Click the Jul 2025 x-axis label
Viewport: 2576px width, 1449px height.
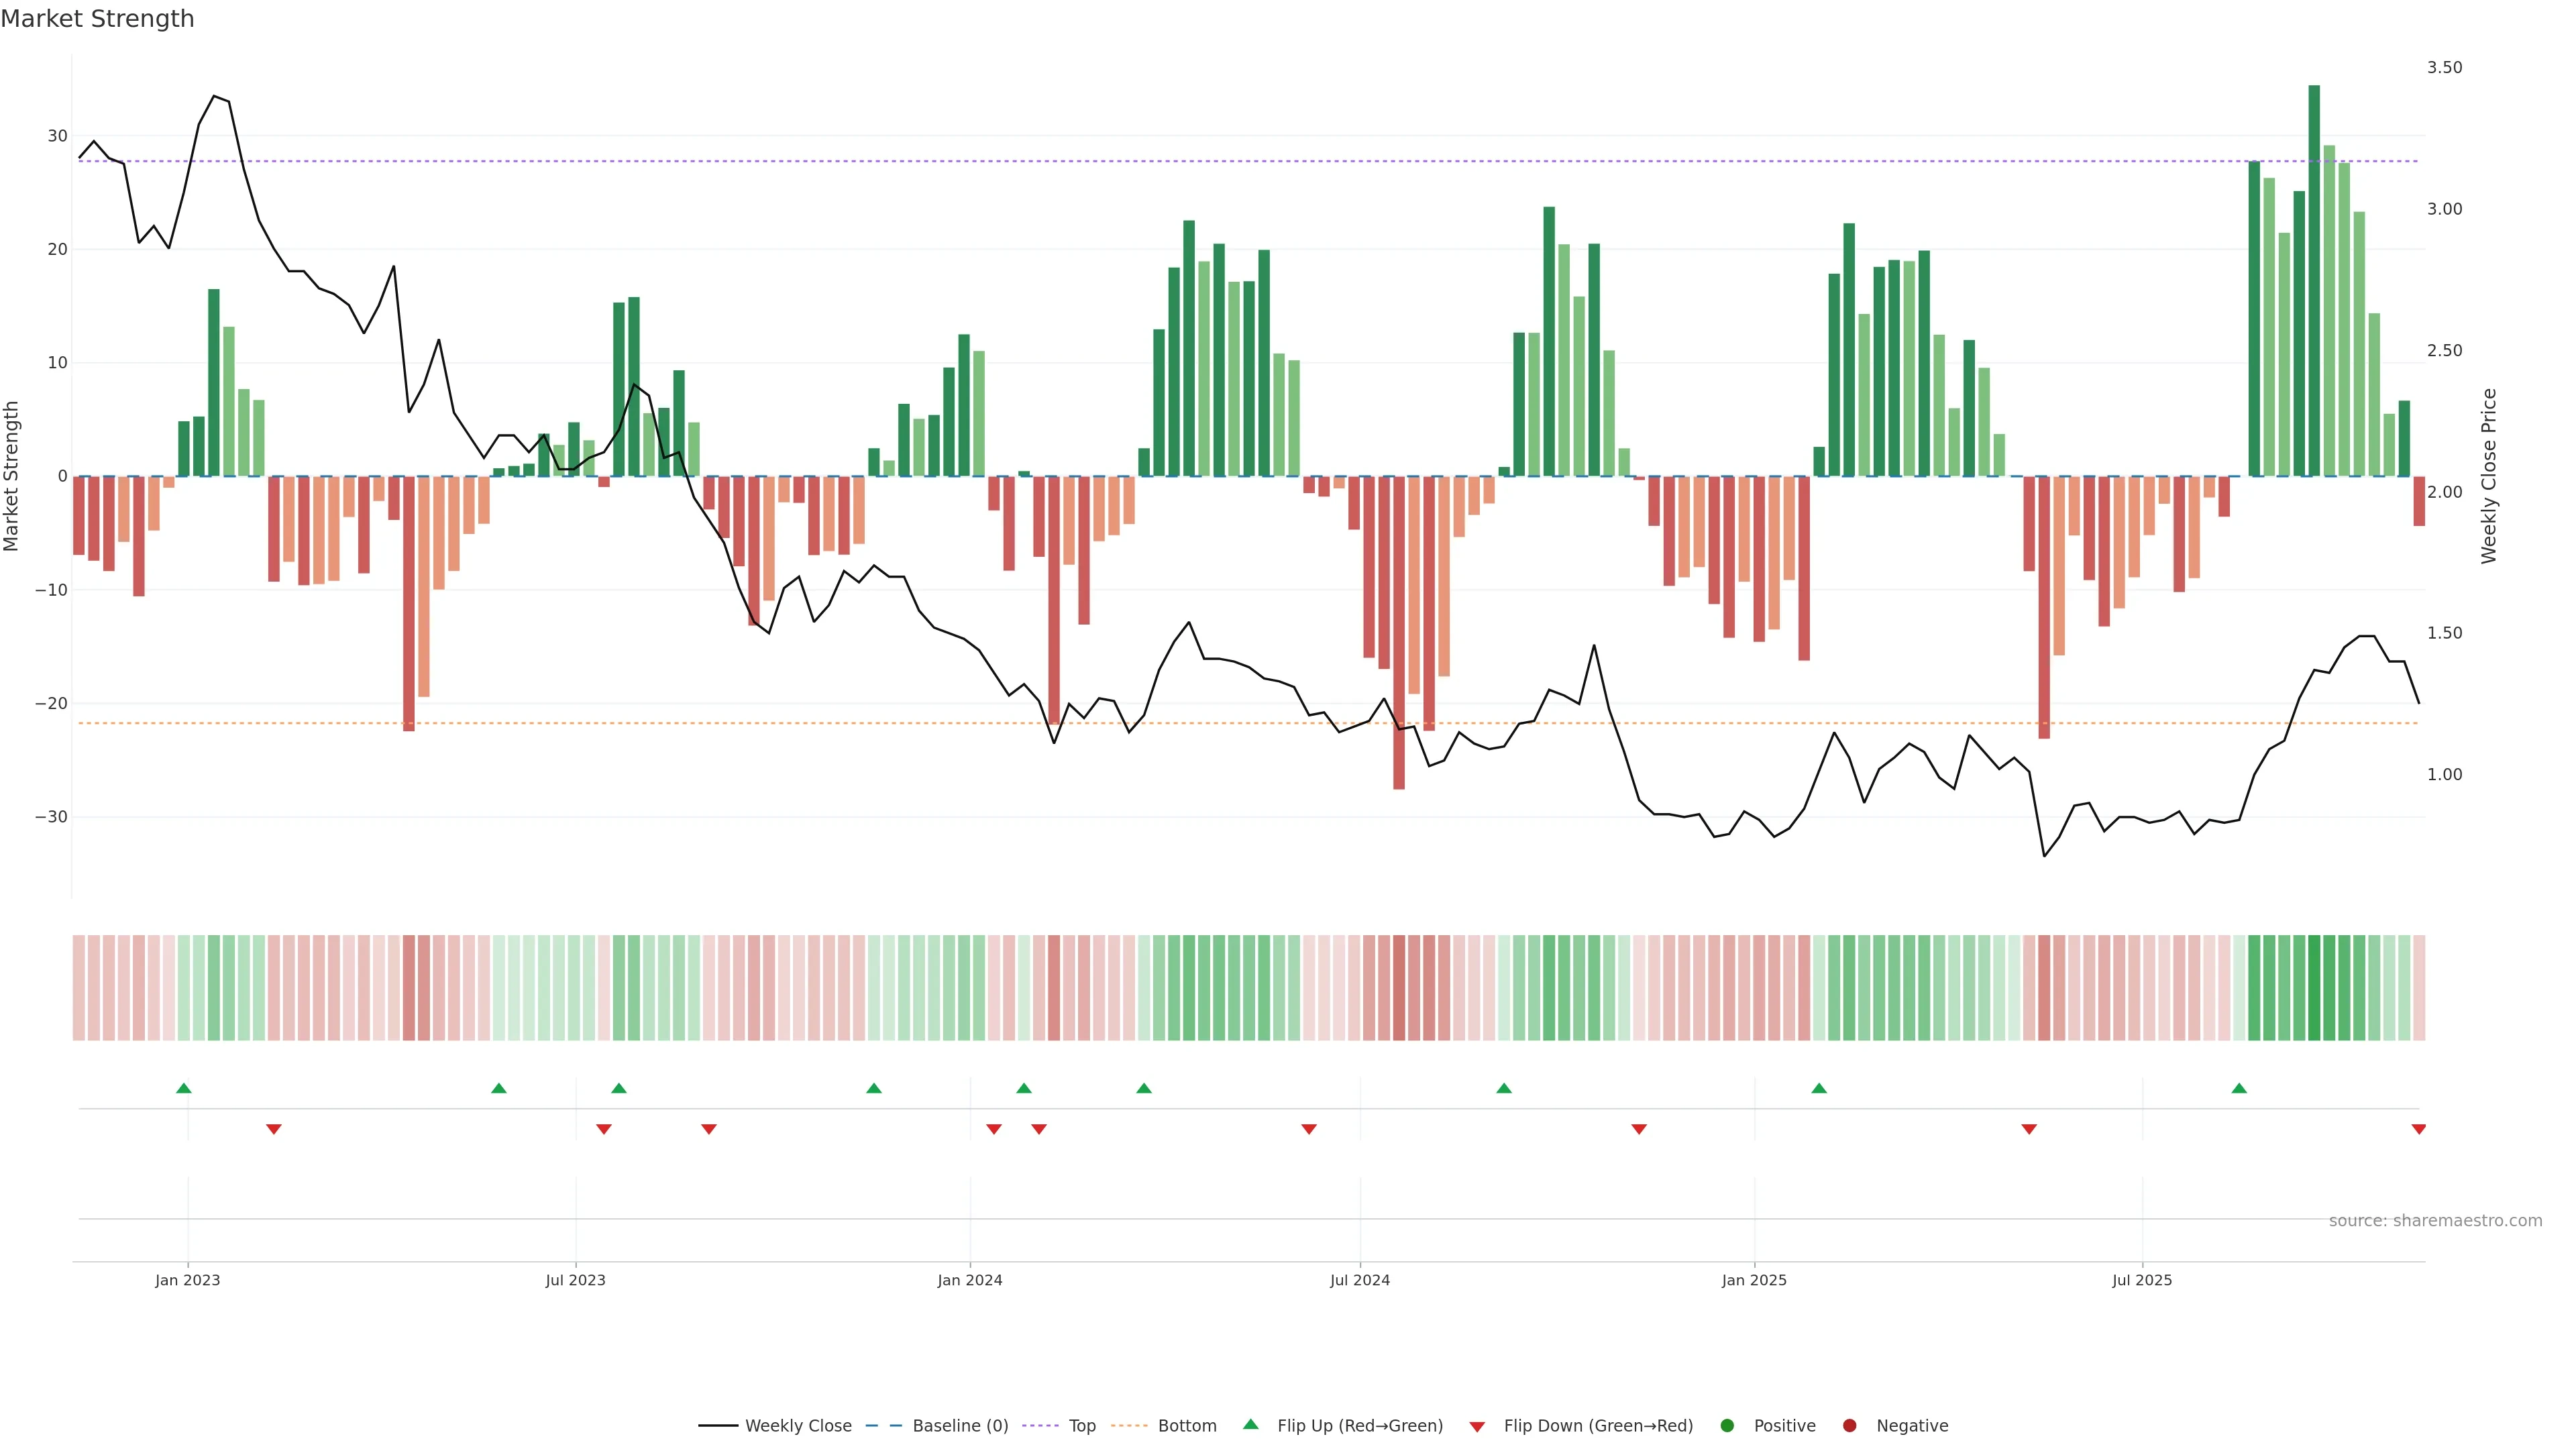tap(2141, 1280)
